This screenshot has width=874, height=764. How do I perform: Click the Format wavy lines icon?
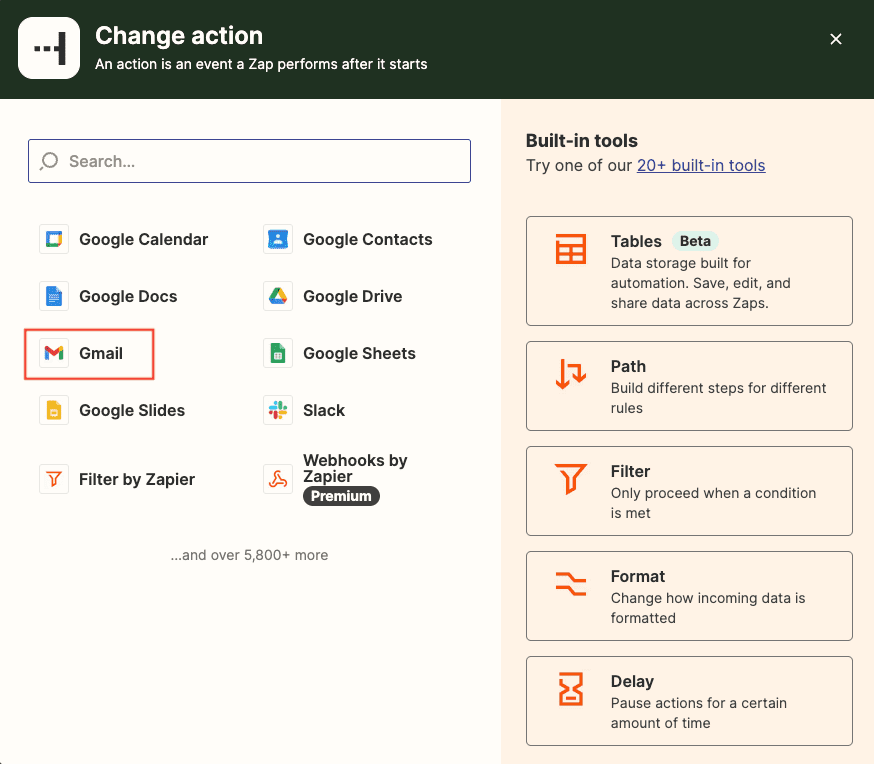pos(571,584)
